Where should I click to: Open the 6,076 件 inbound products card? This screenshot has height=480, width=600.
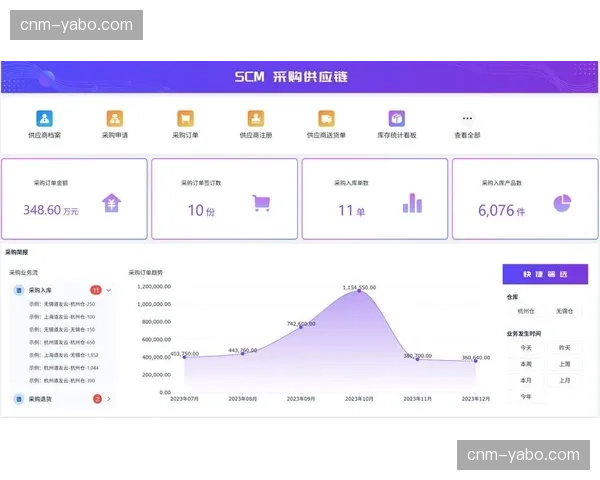coord(525,199)
